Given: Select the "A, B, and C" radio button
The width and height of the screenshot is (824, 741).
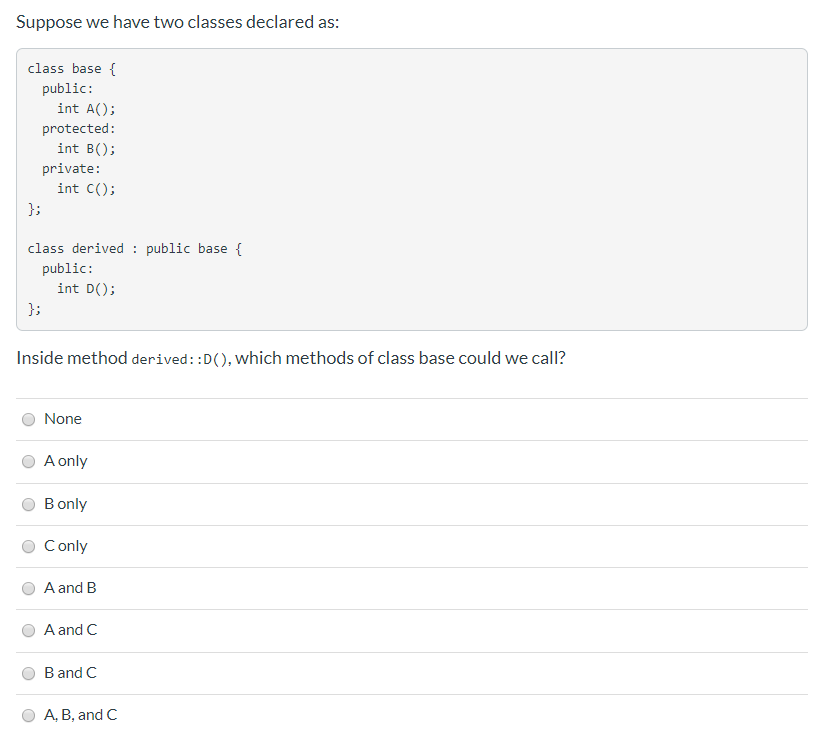Looking at the screenshot, I should (x=28, y=715).
